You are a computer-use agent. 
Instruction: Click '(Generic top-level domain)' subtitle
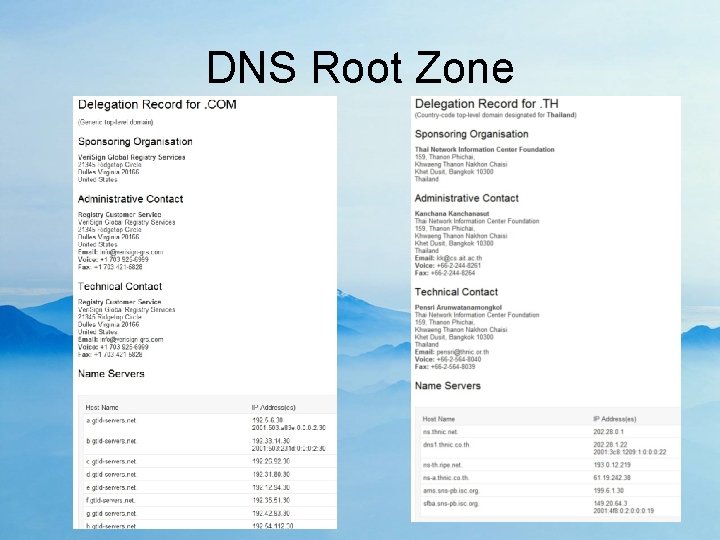coord(116,122)
